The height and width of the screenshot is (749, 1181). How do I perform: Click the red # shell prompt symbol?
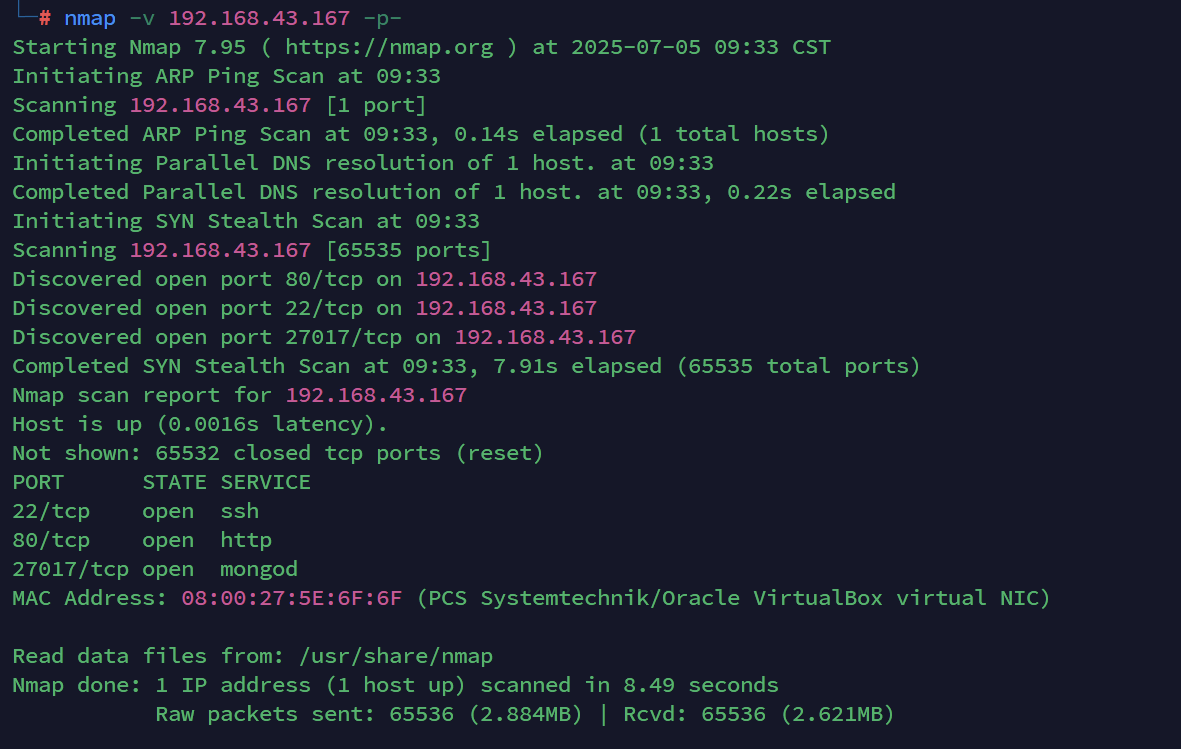[45, 18]
